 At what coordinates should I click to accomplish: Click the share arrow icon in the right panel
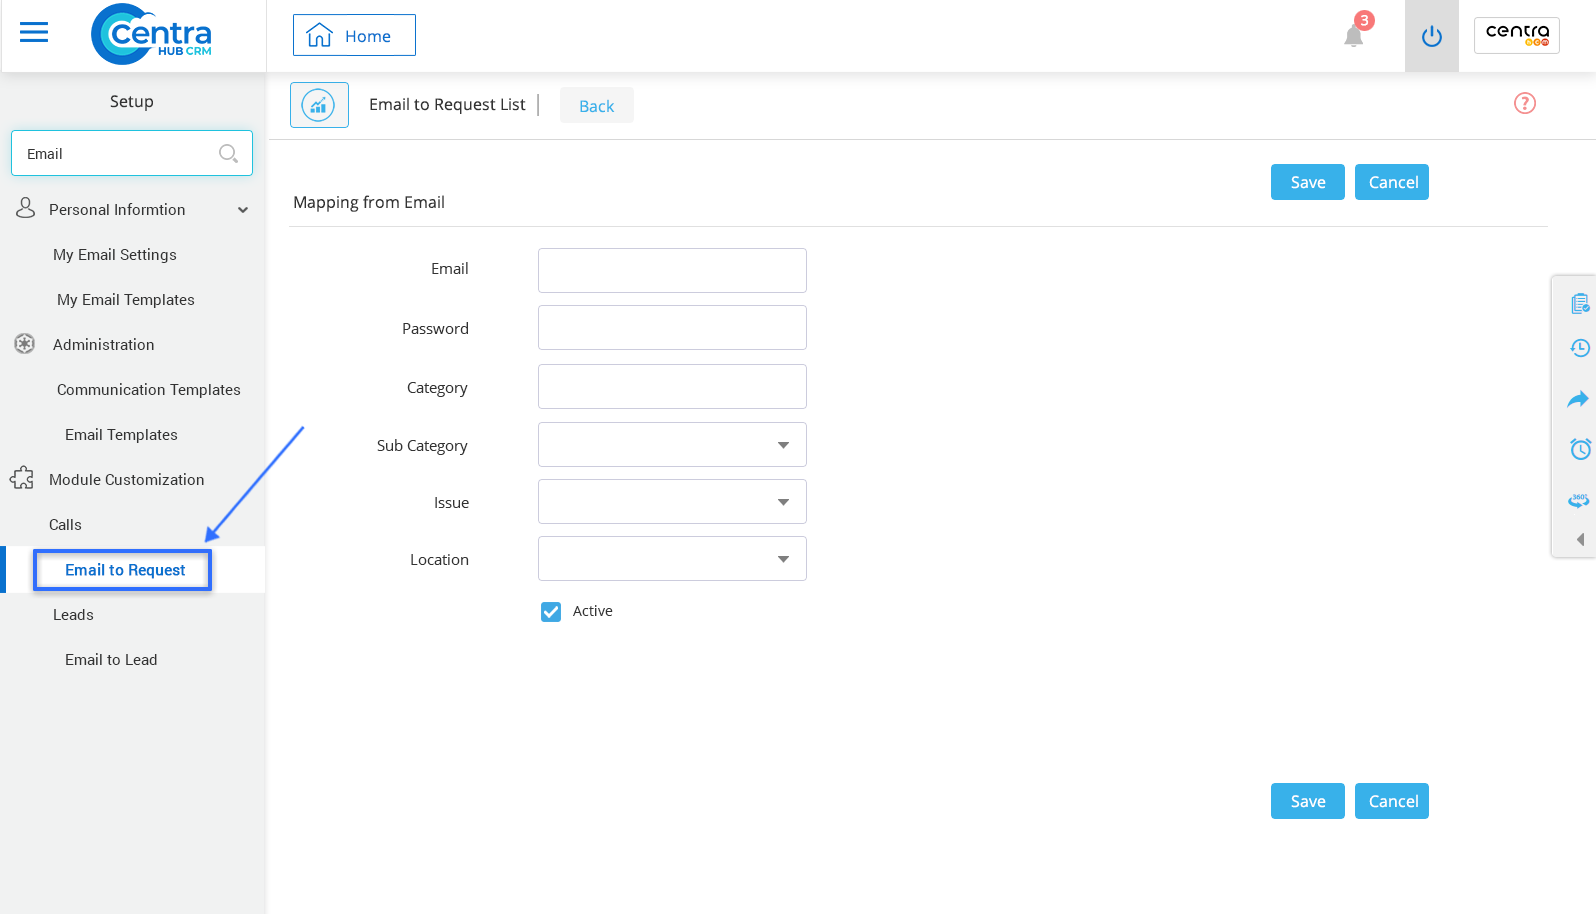coord(1578,399)
